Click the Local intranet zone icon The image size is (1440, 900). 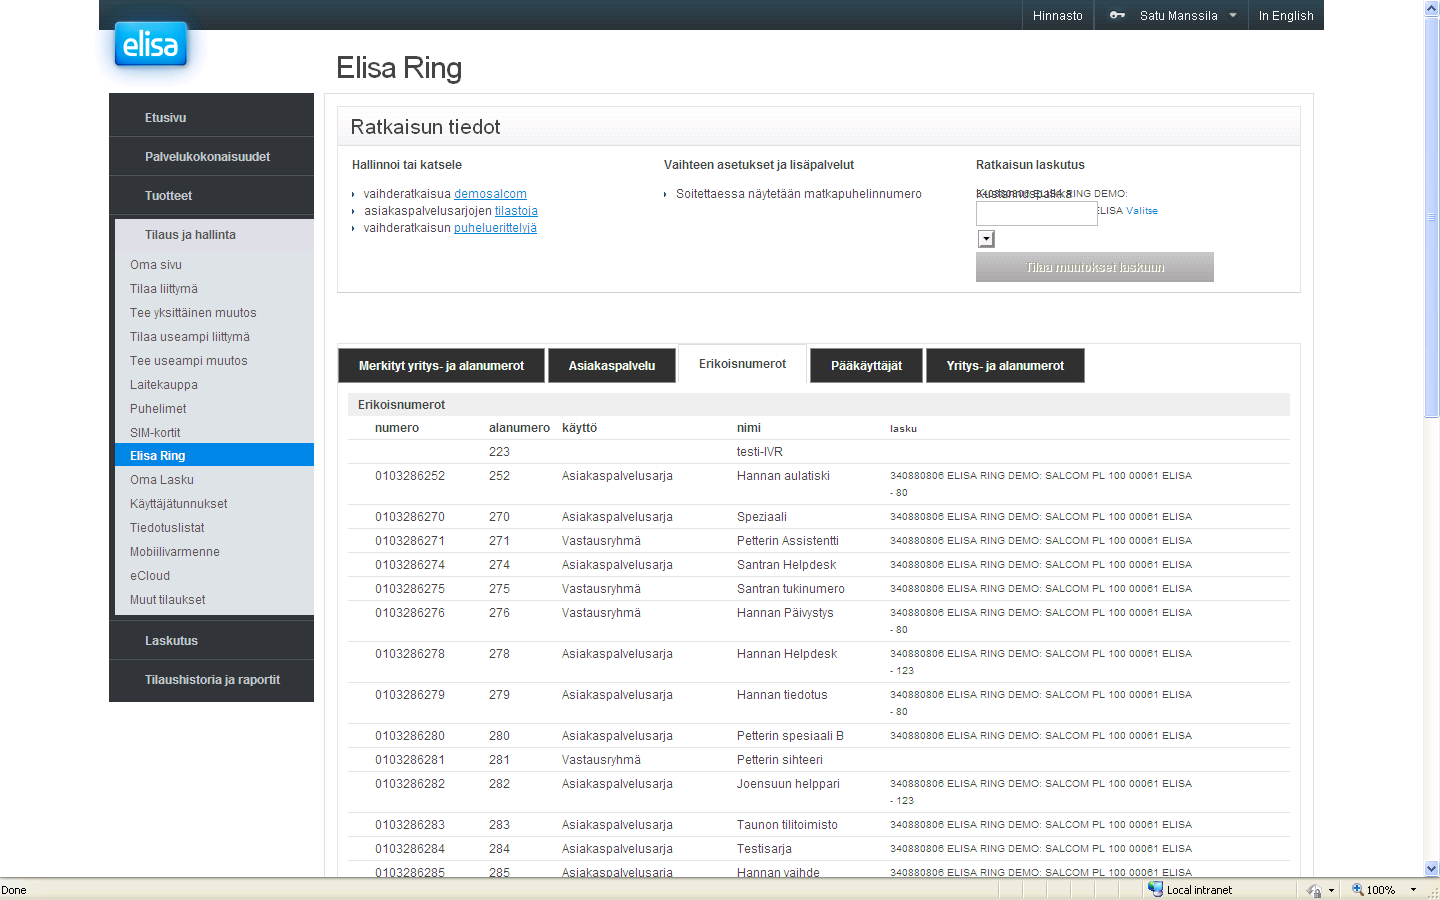[1155, 889]
